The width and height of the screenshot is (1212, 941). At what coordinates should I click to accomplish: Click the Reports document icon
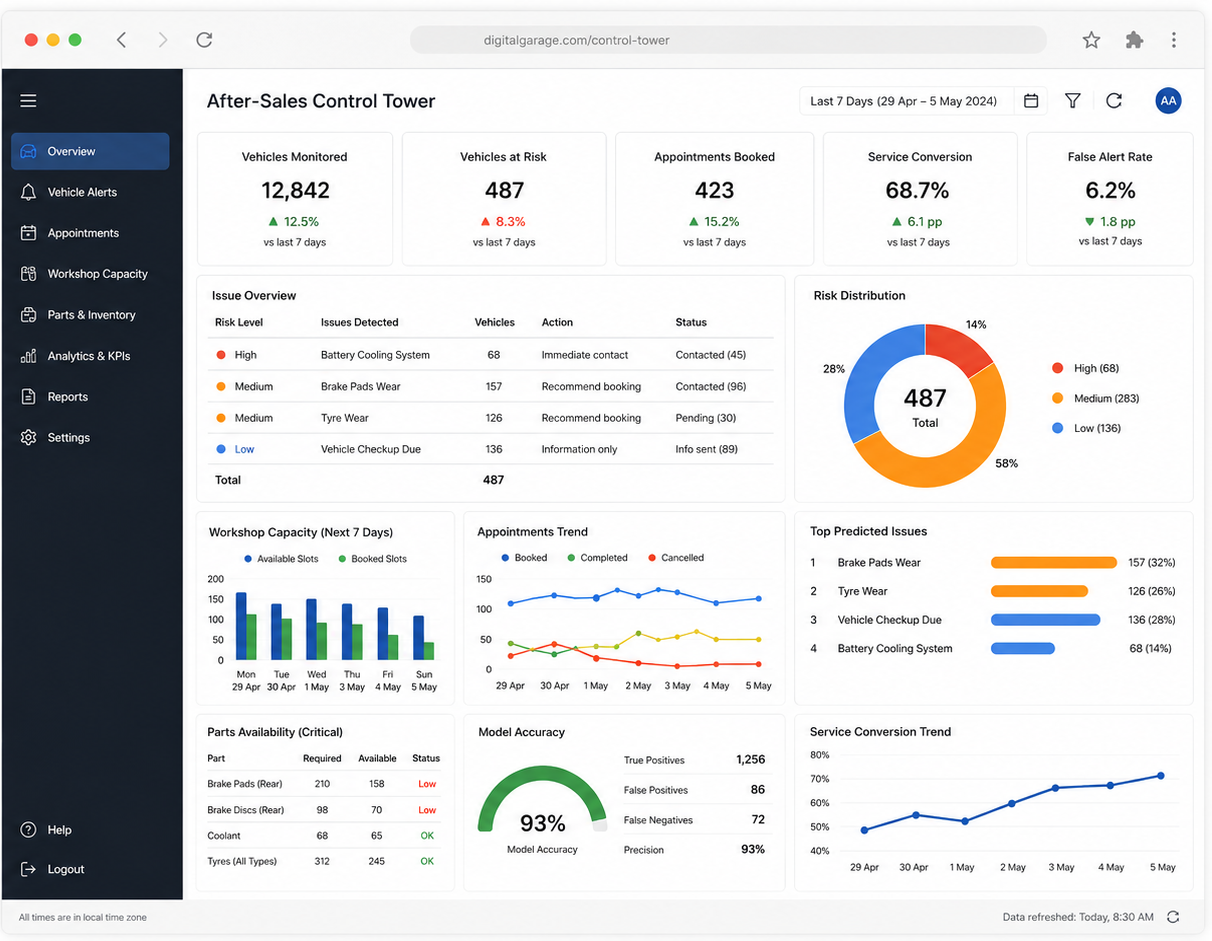coord(28,397)
